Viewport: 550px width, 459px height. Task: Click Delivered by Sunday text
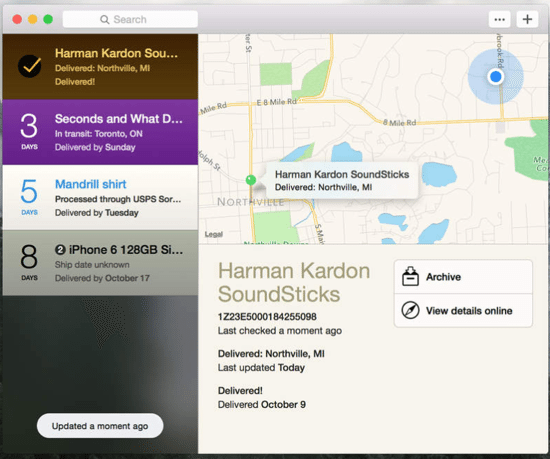95,147
